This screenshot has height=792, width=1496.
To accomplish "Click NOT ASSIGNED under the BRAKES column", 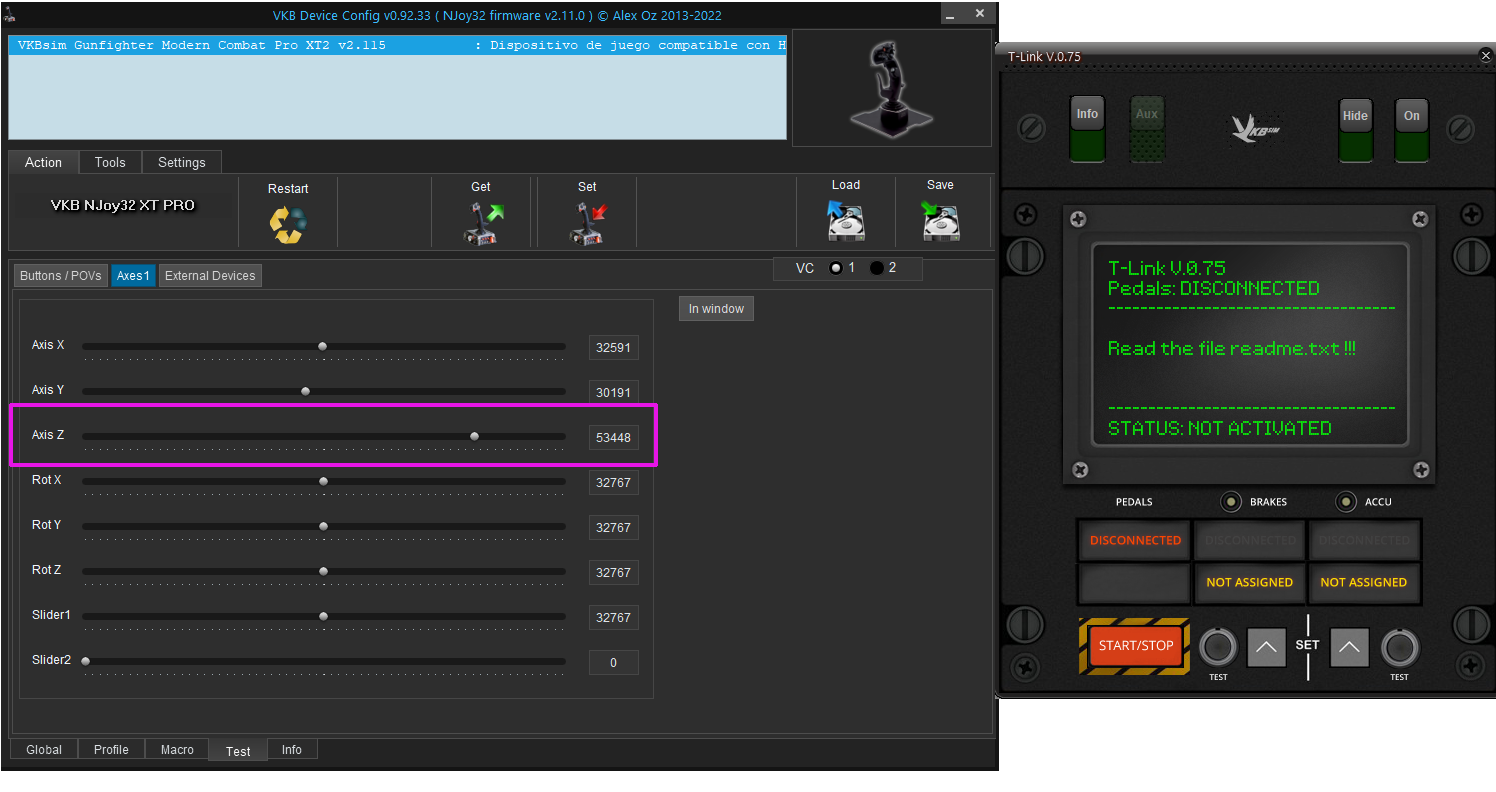I will tap(1250, 582).
